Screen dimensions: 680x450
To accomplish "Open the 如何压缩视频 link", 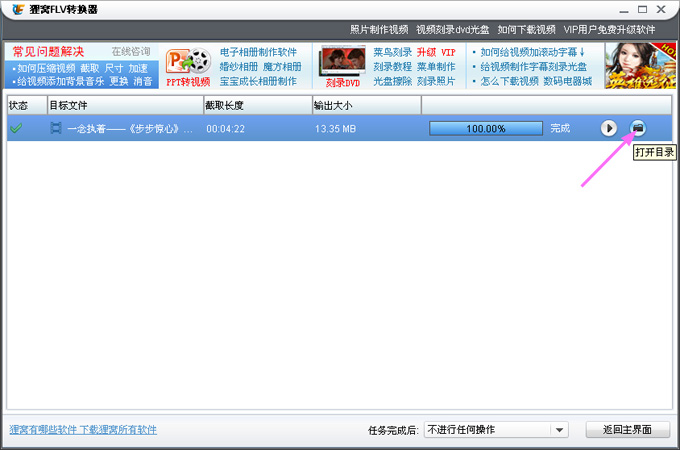I will (x=46, y=68).
